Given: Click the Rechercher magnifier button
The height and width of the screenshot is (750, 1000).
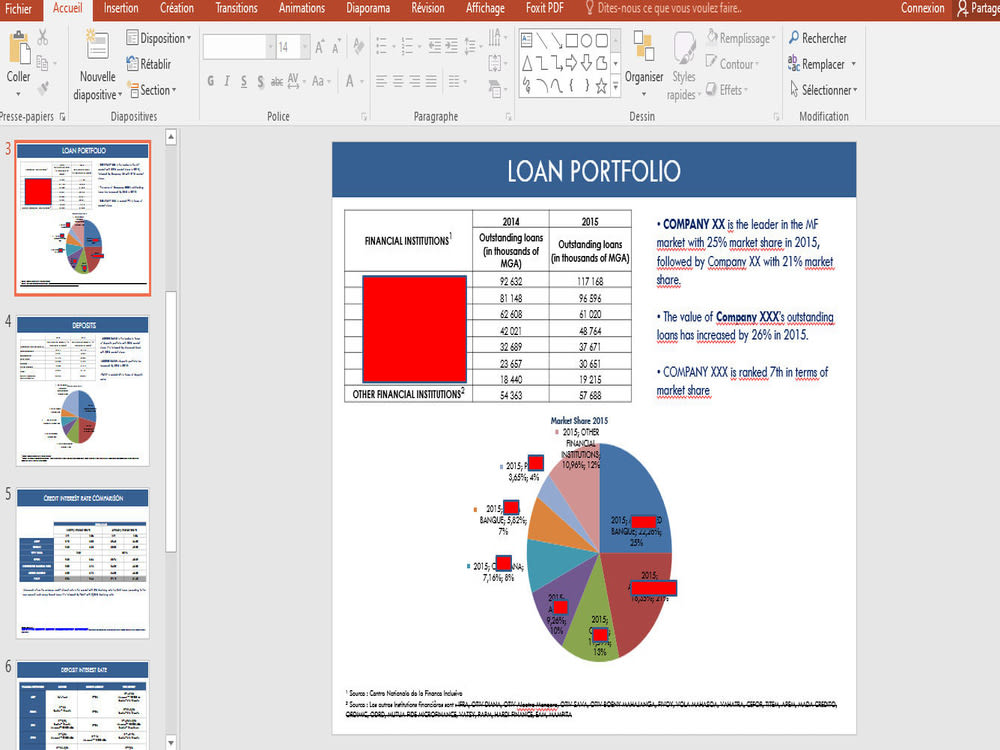Looking at the screenshot, I should 818,38.
